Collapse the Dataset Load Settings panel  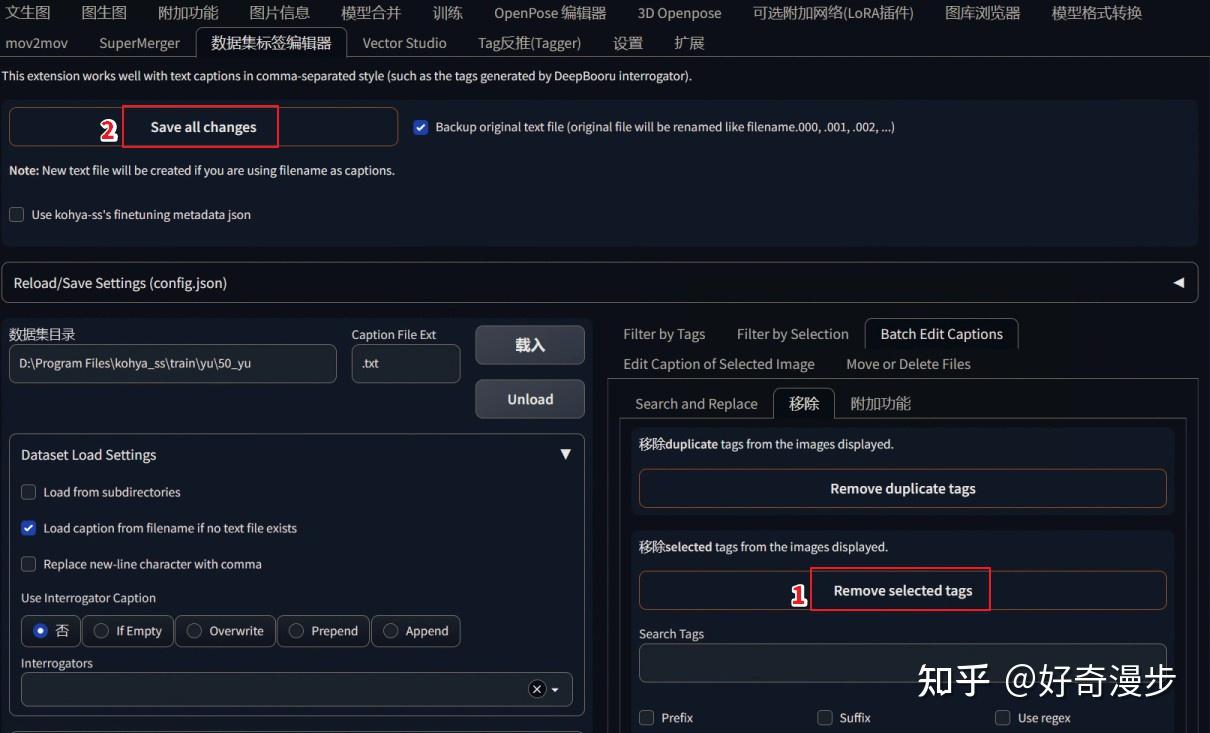[x=566, y=453]
